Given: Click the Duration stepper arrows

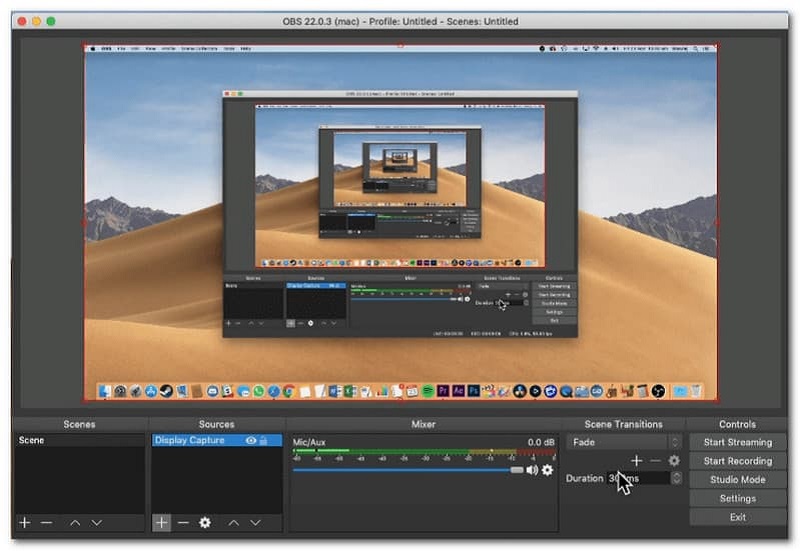Looking at the screenshot, I should point(676,479).
